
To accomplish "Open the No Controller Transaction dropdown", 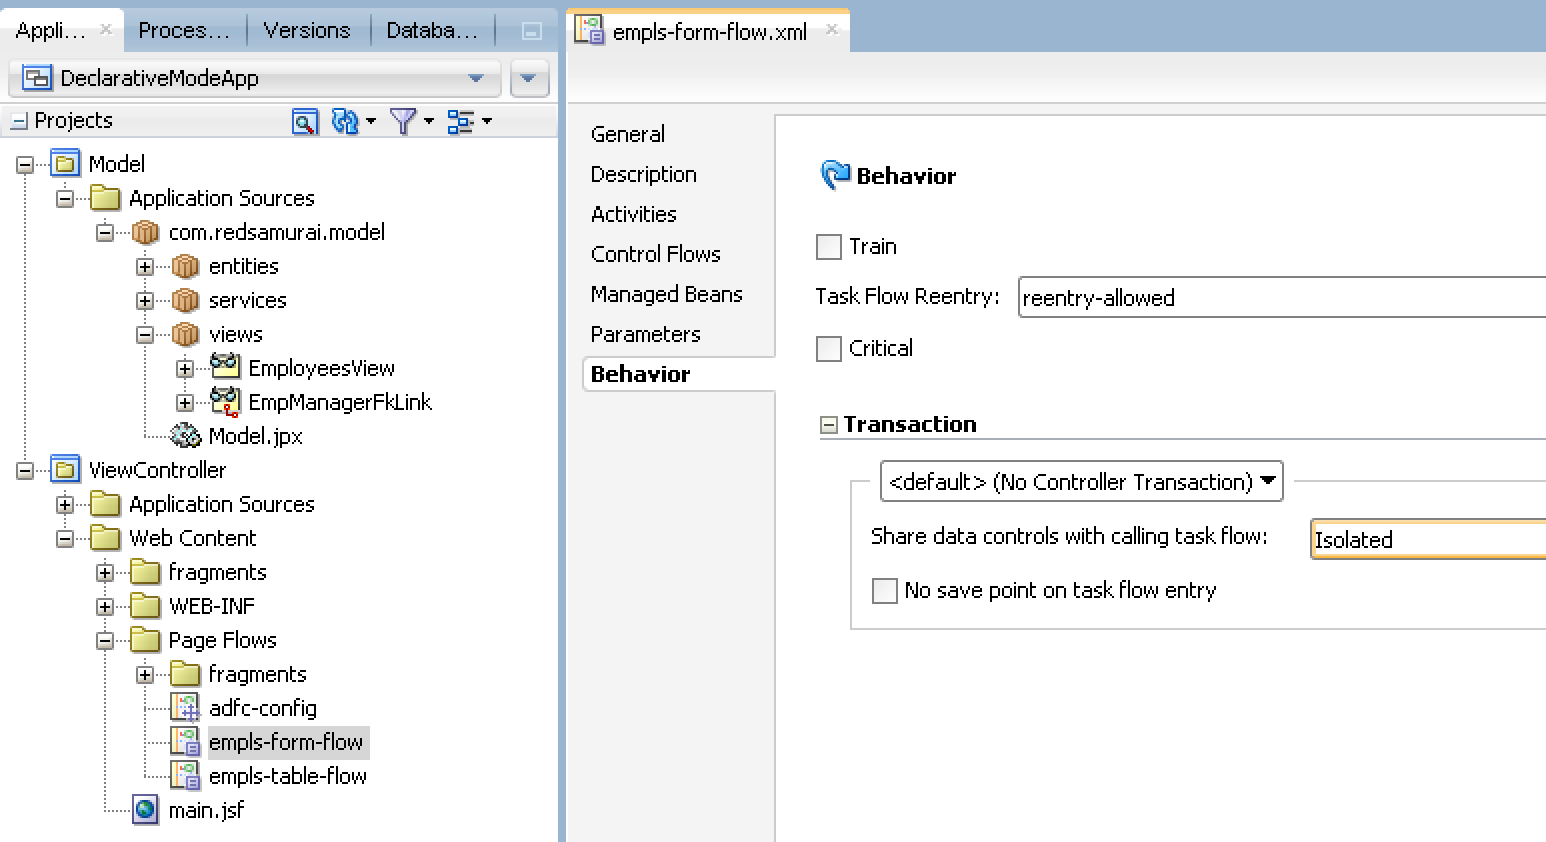I will click(x=1268, y=481).
